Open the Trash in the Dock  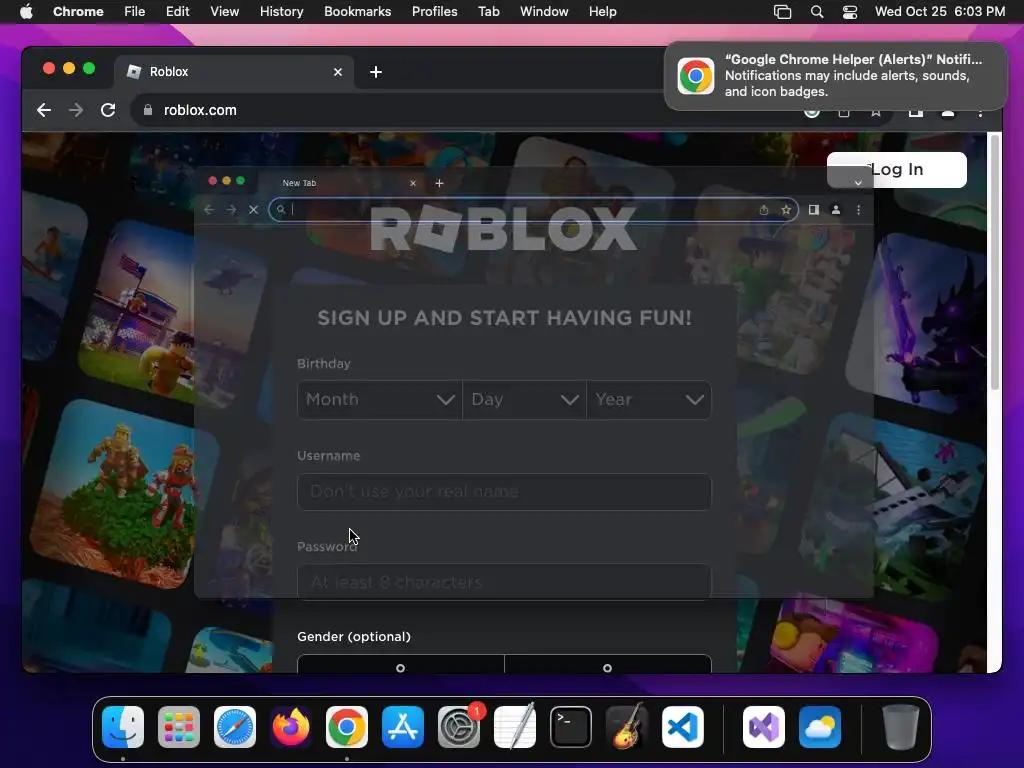[900, 727]
